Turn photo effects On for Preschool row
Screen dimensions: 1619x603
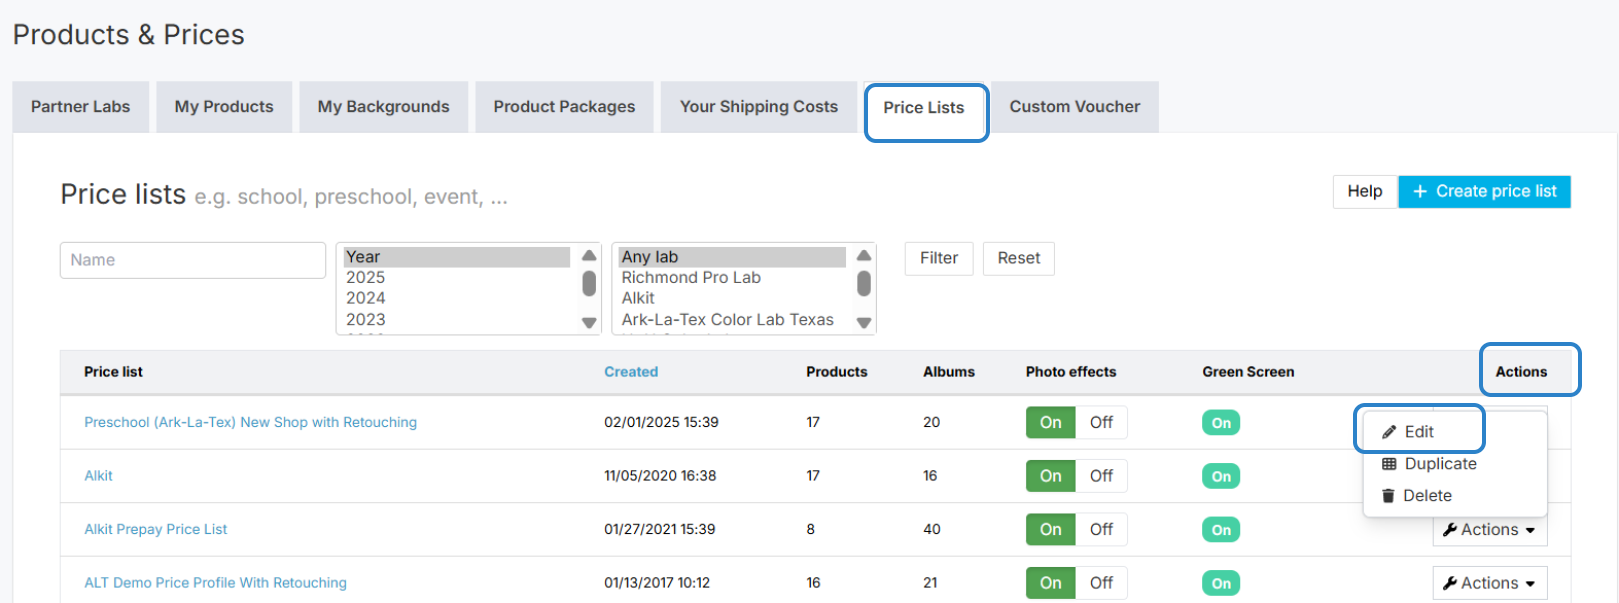(x=1051, y=423)
